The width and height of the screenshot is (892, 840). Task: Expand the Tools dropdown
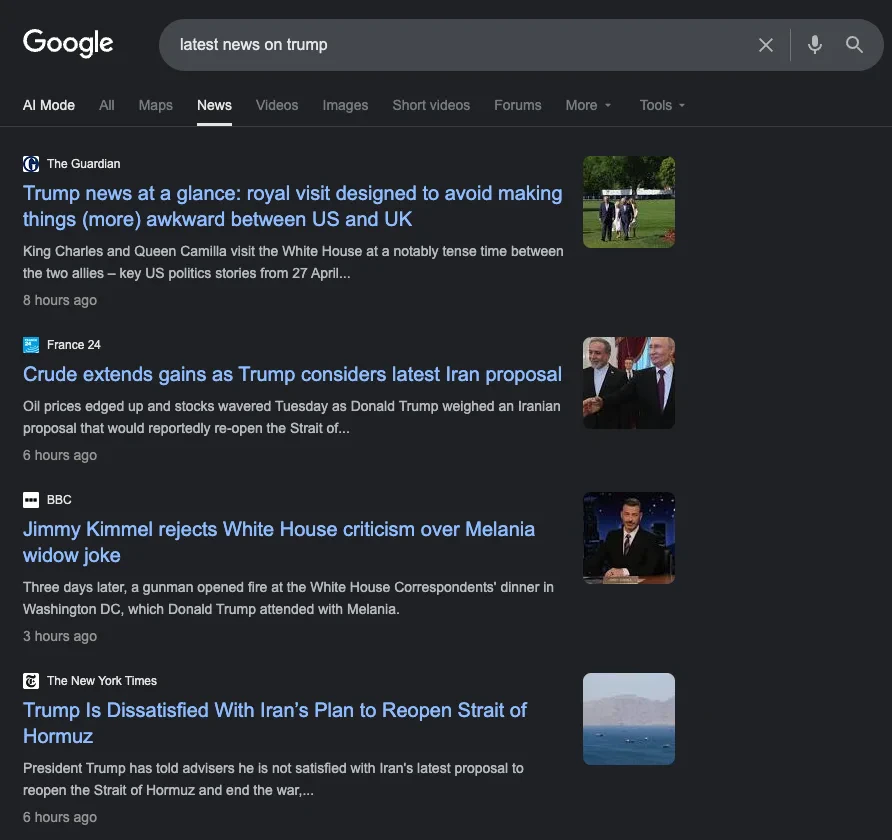pyautogui.click(x=662, y=105)
